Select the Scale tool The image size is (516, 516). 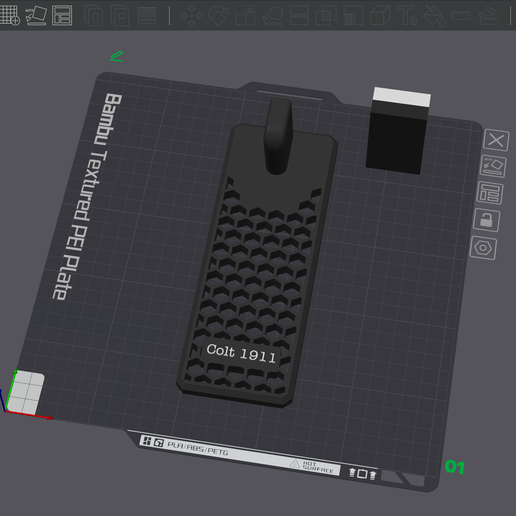pos(245,16)
